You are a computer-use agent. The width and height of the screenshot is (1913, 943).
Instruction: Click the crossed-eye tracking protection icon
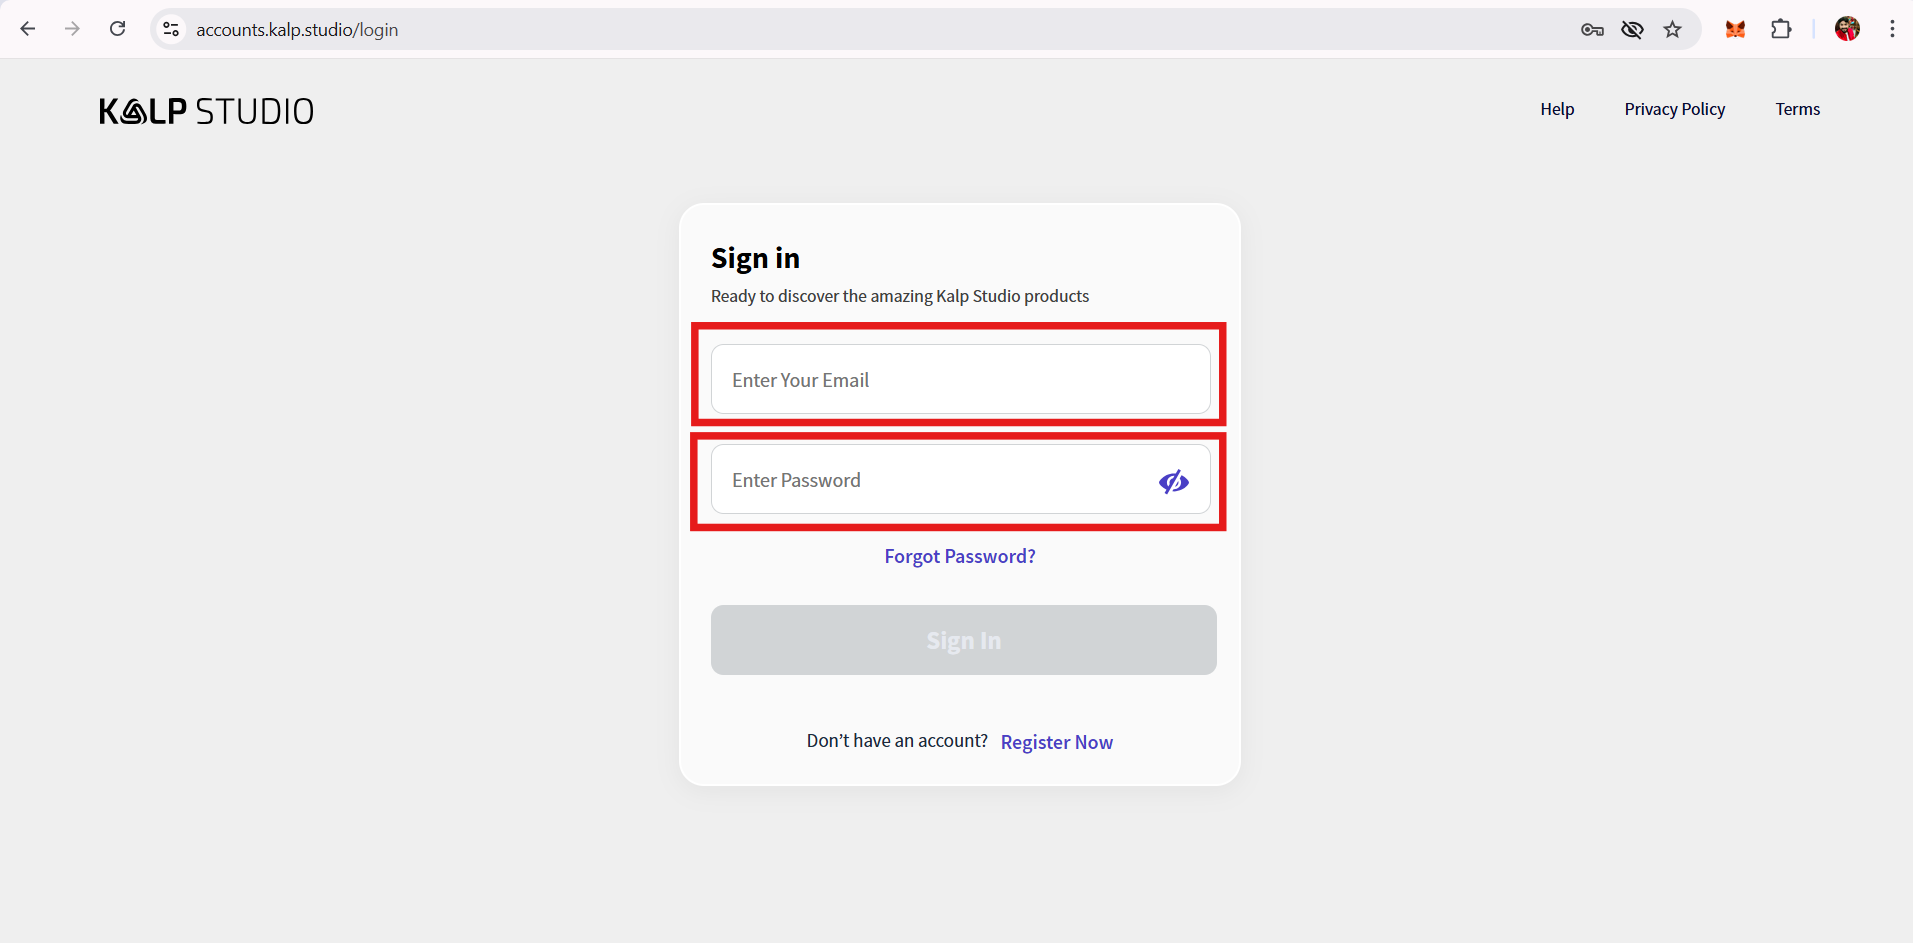click(1632, 30)
